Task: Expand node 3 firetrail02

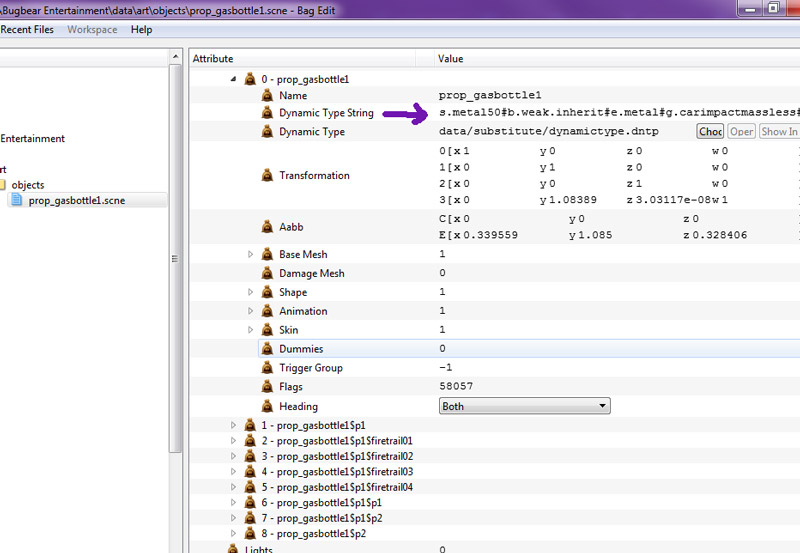Action: (233, 456)
